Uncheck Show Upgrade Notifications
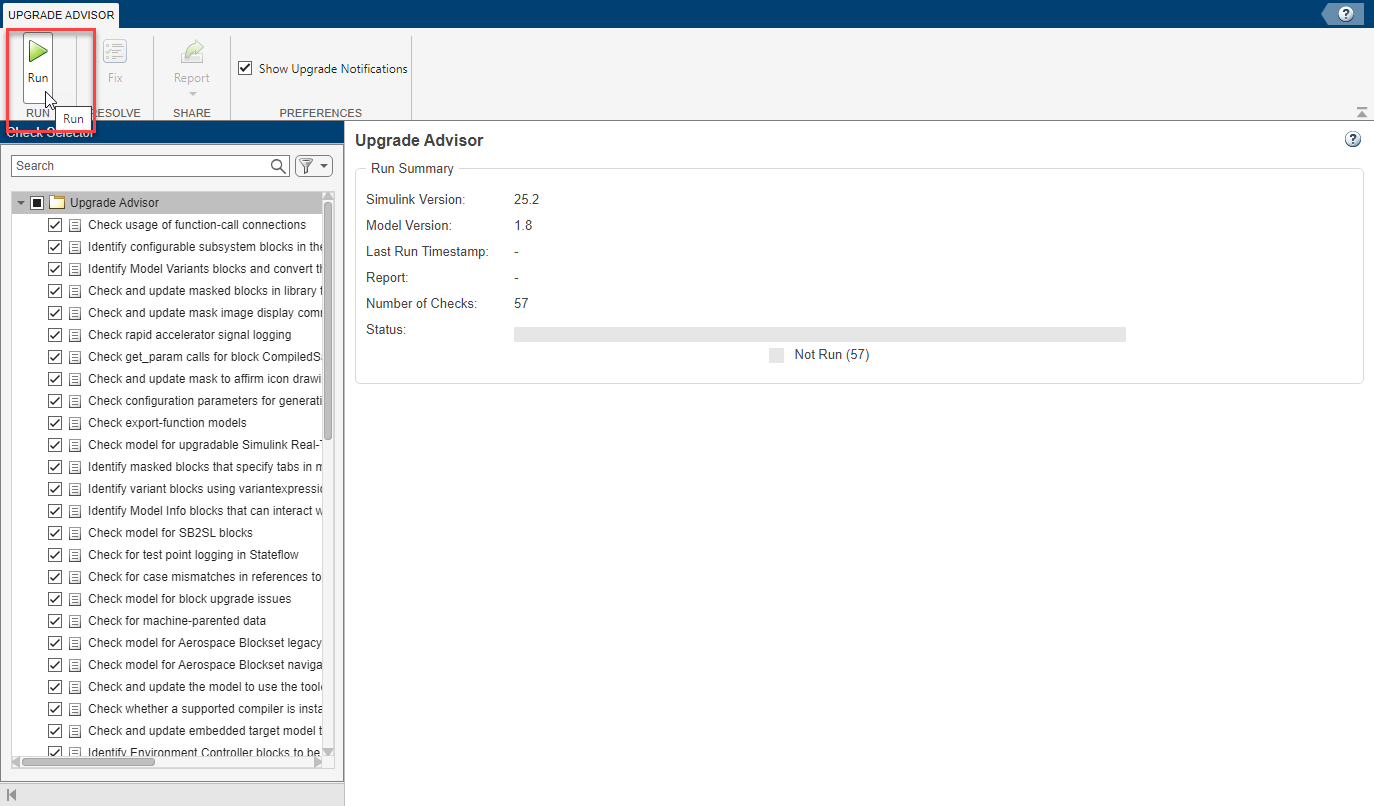 point(244,67)
